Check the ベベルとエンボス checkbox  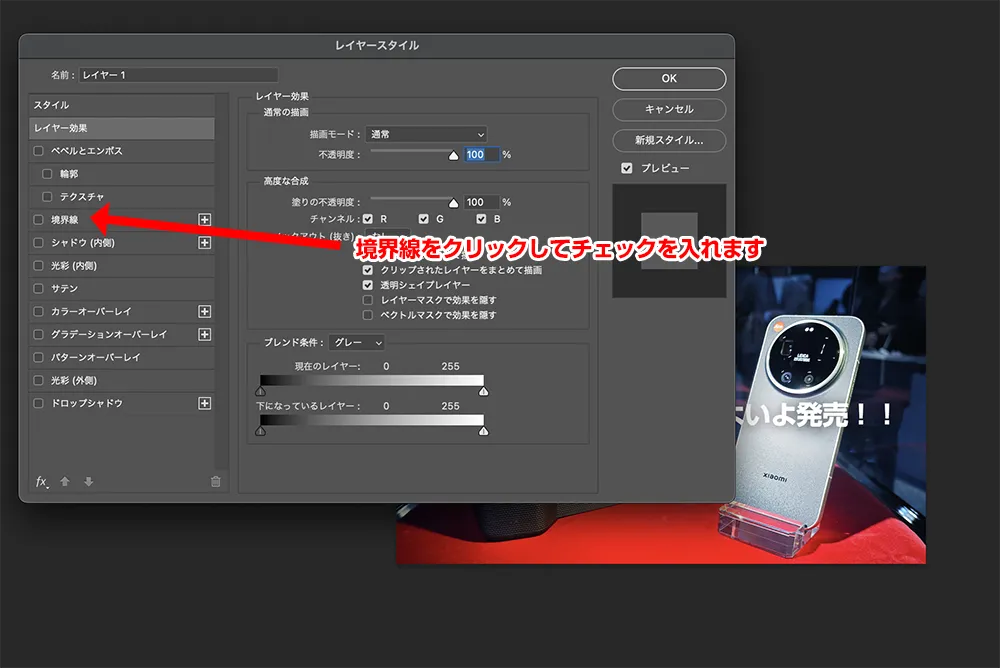39,151
